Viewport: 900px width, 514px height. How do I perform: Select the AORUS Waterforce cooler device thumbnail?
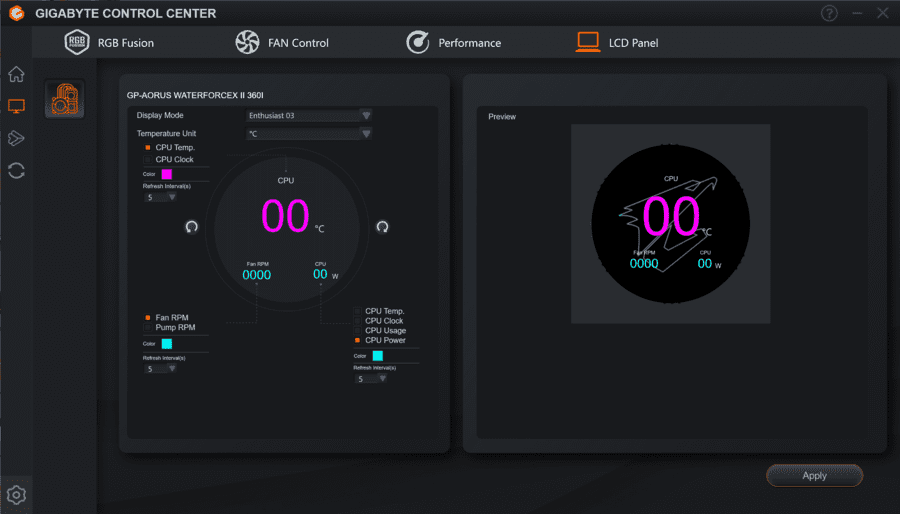[65, 99]
